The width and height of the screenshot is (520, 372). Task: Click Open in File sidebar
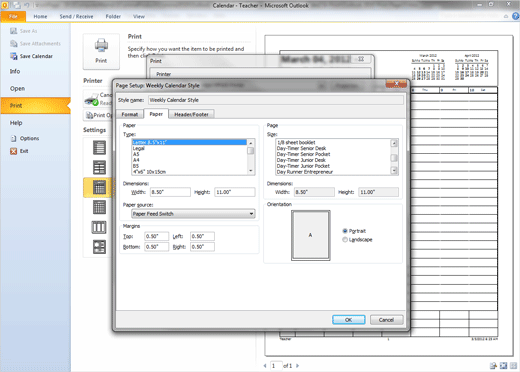point(17,89)
